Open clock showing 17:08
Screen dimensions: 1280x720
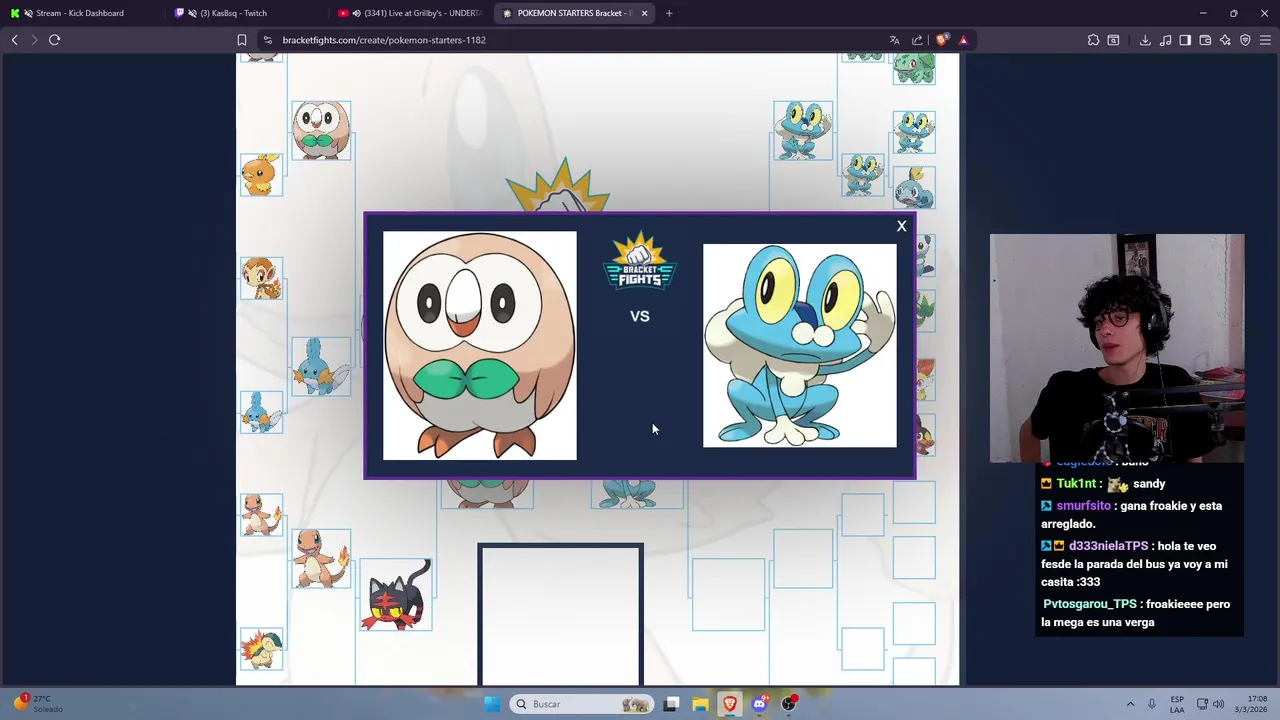pyautogui.click(x=1253, y=704)
